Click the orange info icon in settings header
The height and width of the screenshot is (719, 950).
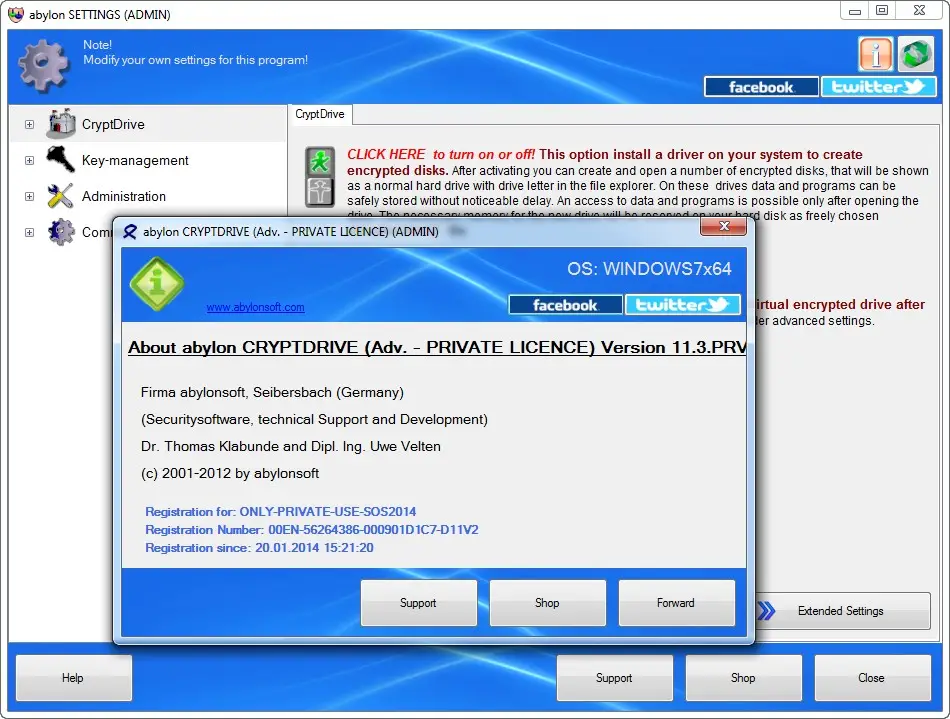(x=875, y=55)
